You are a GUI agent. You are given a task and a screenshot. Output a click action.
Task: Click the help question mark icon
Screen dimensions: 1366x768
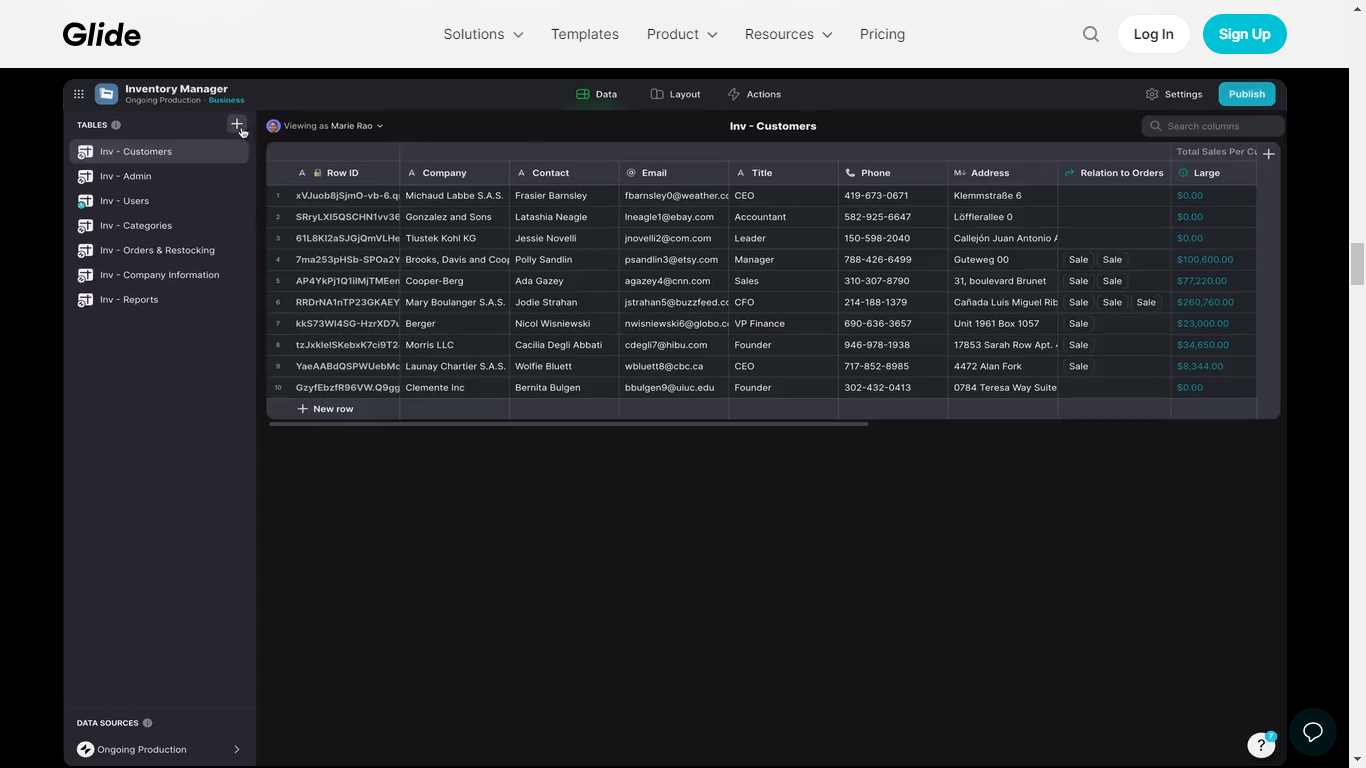[x=1260, y=745]
